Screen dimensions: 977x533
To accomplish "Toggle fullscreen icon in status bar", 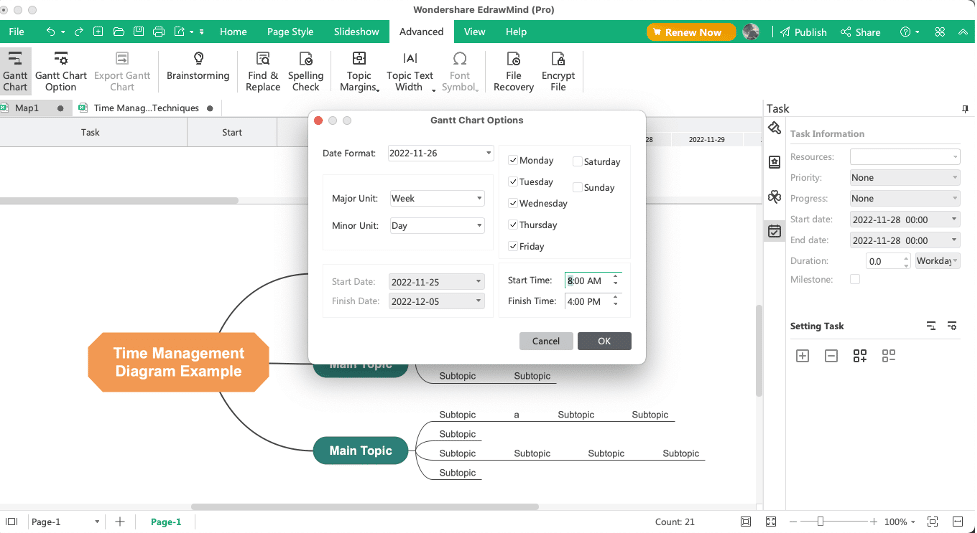I will point(771,522).
